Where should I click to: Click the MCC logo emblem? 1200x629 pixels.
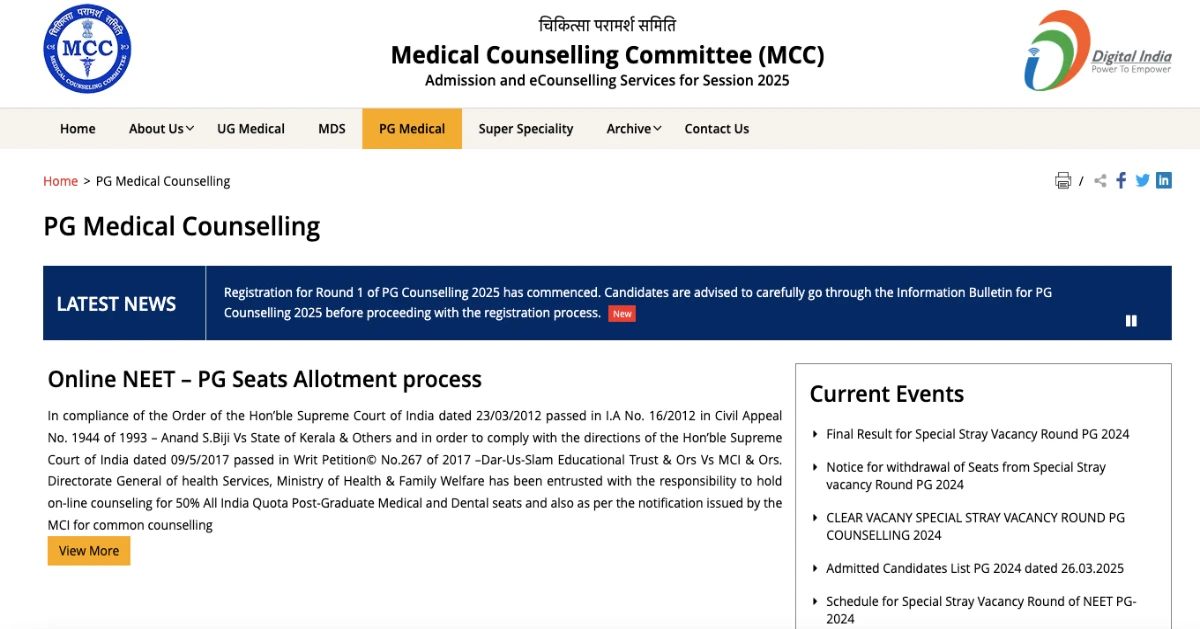click(x=87, y=50)
